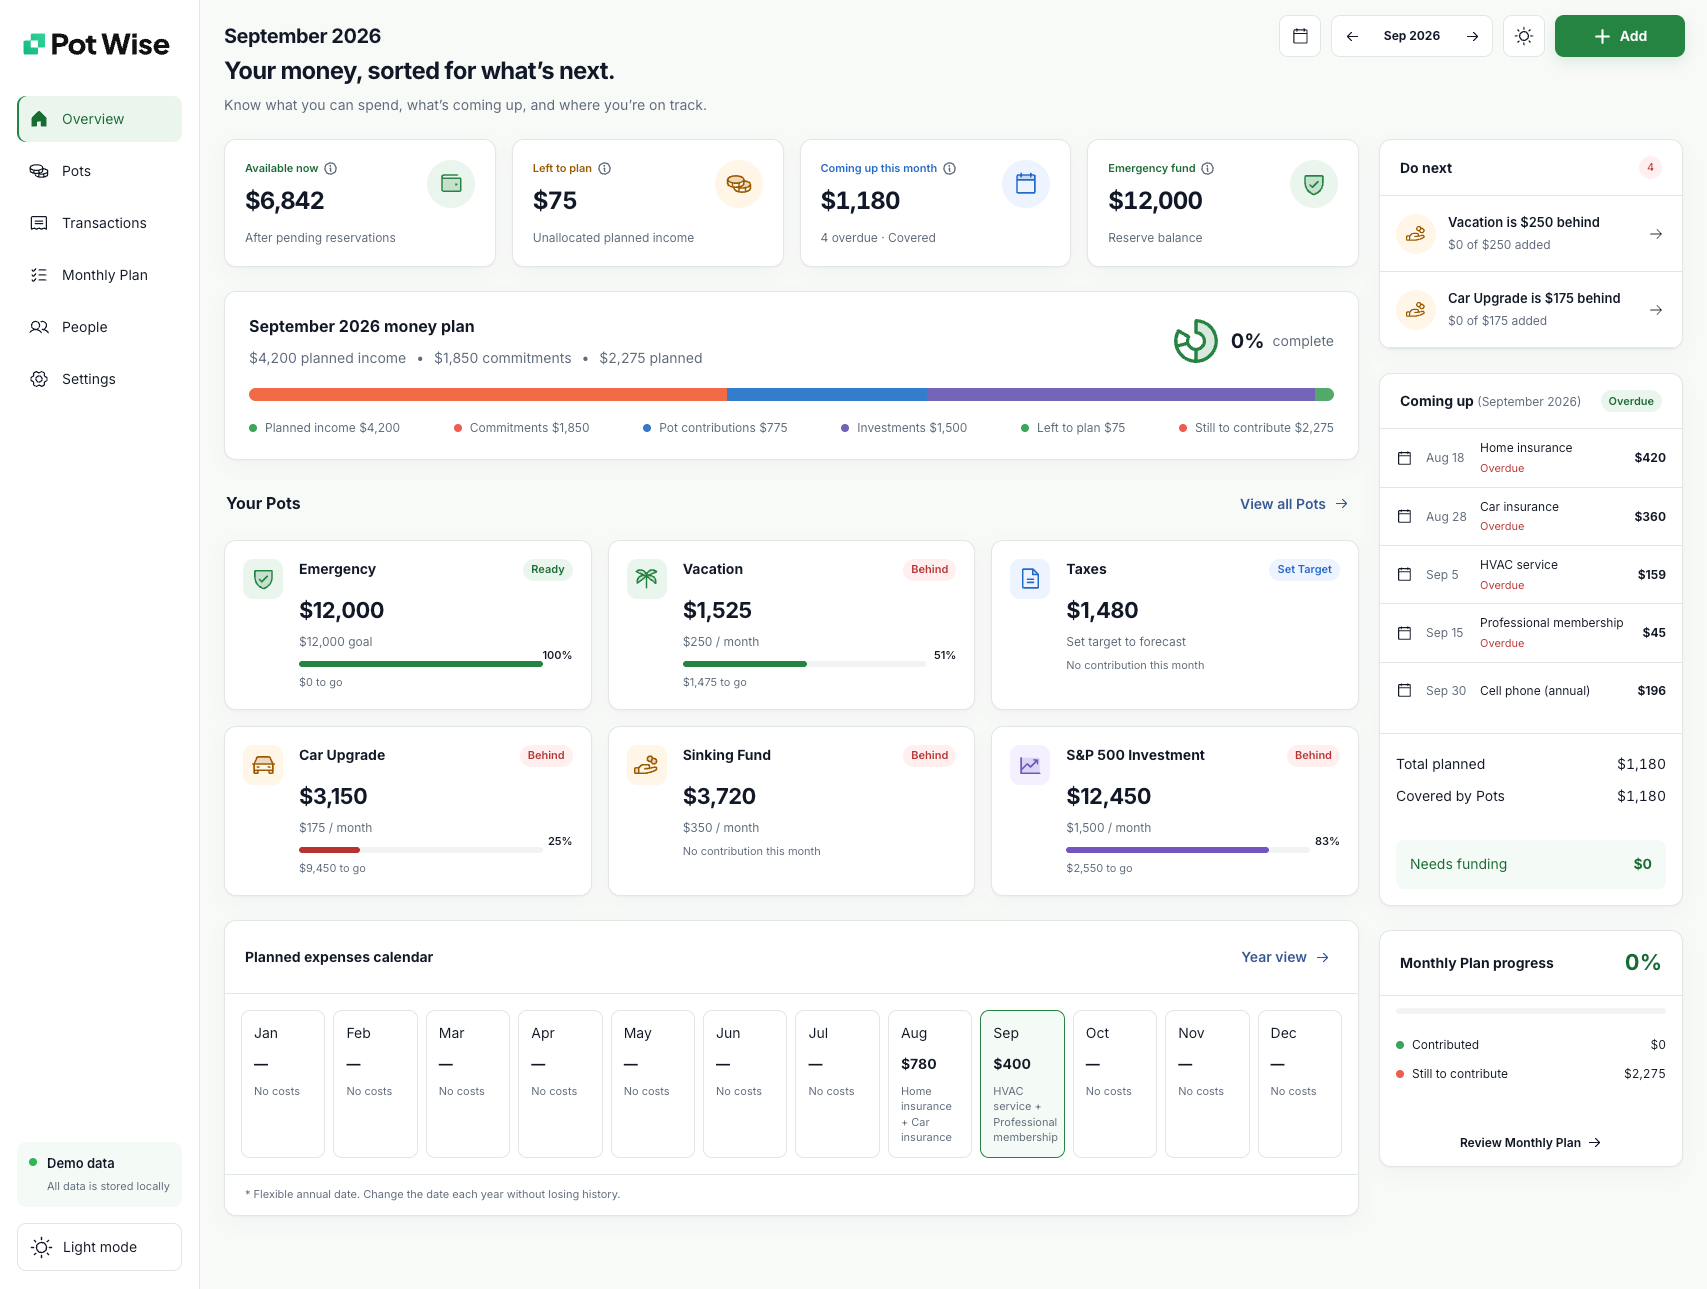Click the Taxes pot document icon
The image size is (1707, 1289).
1030,579
